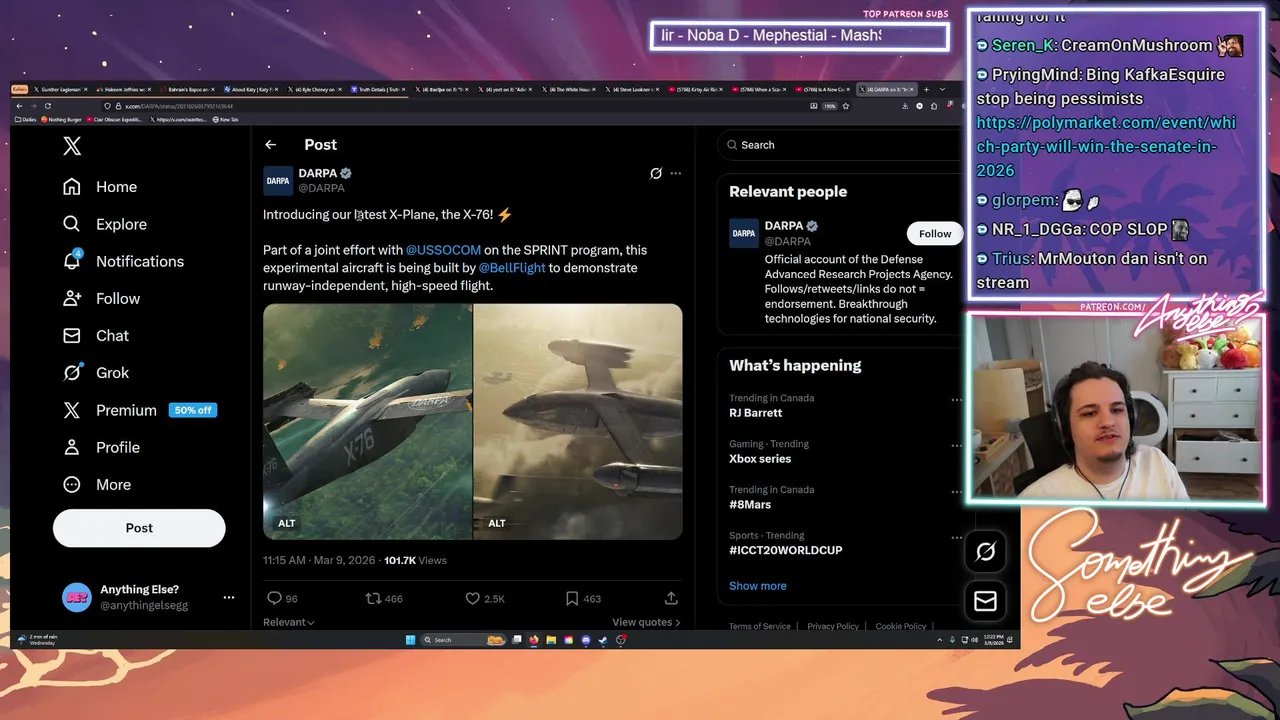
Task: Click the large Post button in sidebar
Action: pos(139,528)
